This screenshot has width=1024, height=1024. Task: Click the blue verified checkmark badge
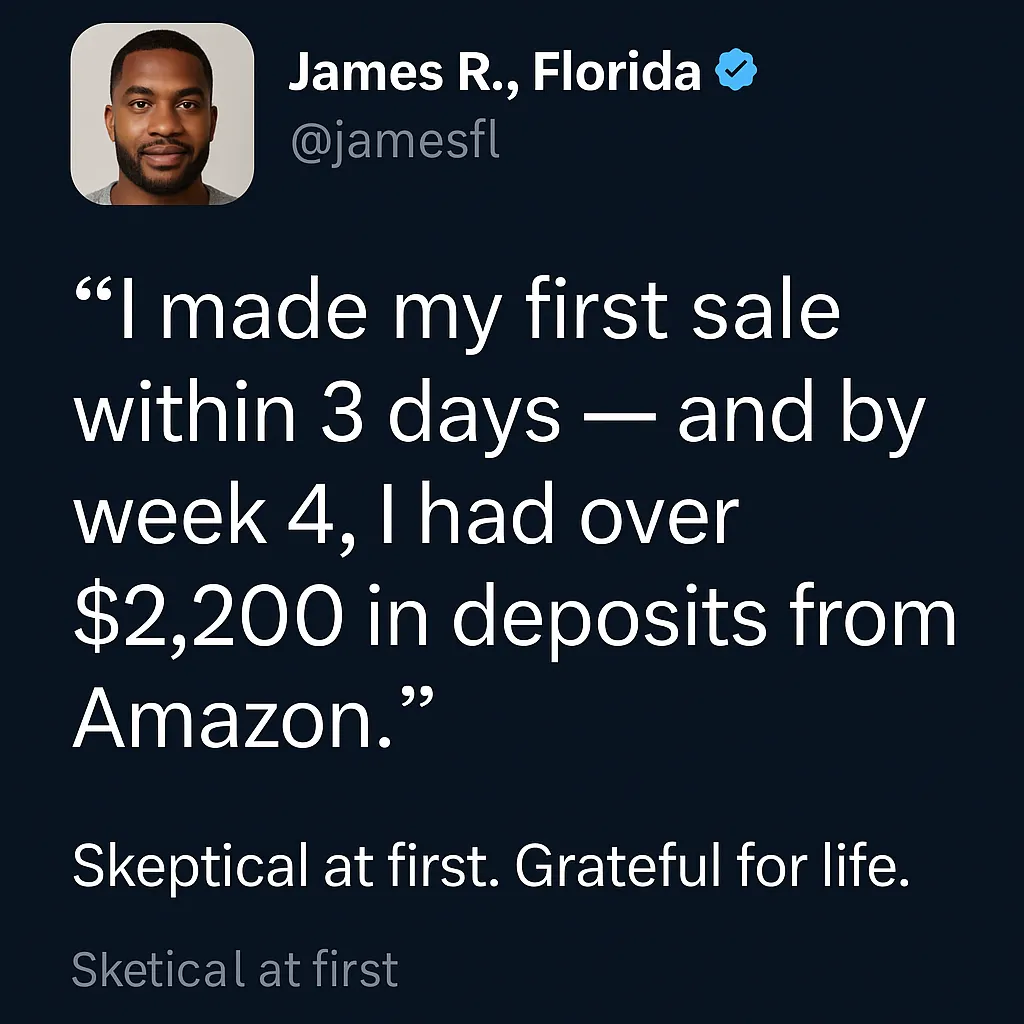736,69
